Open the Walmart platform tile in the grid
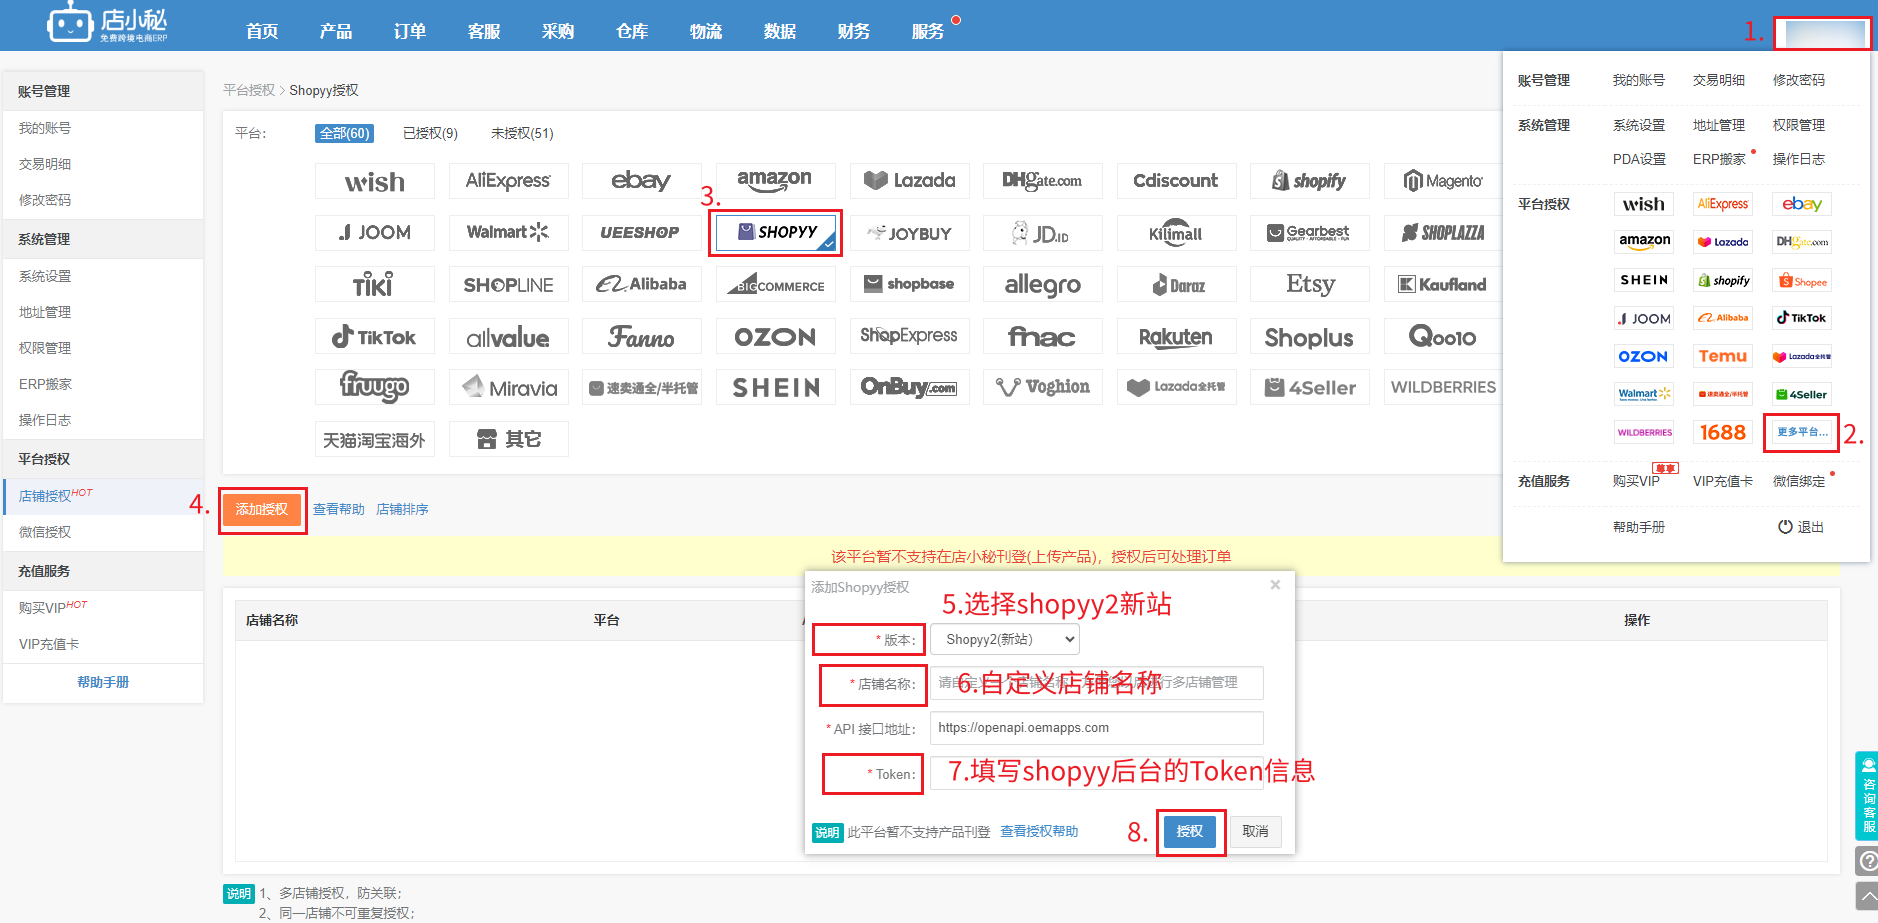1878x923 pixels. tap(508, 233)
